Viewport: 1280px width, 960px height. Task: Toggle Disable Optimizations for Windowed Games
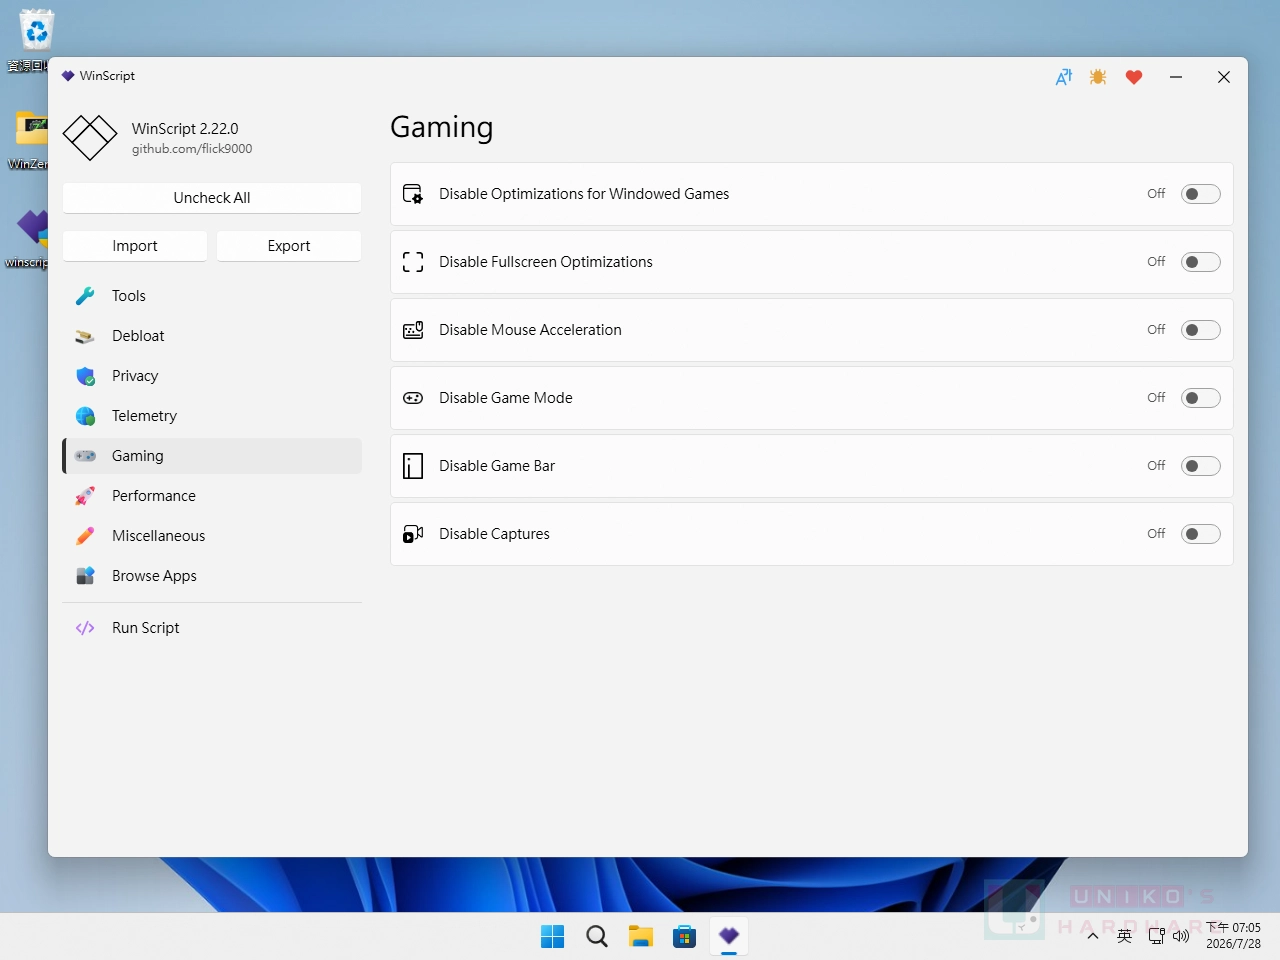tap(1201, 194)
